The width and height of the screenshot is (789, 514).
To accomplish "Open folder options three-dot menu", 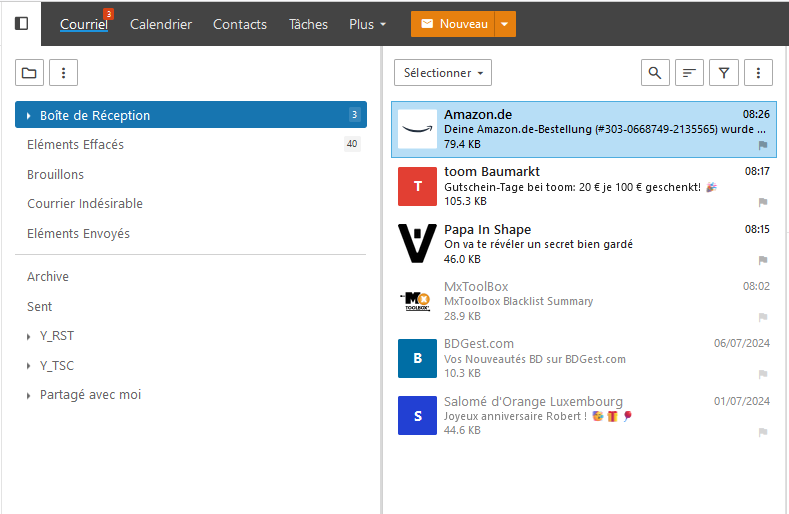I will [x=63, y=72].
